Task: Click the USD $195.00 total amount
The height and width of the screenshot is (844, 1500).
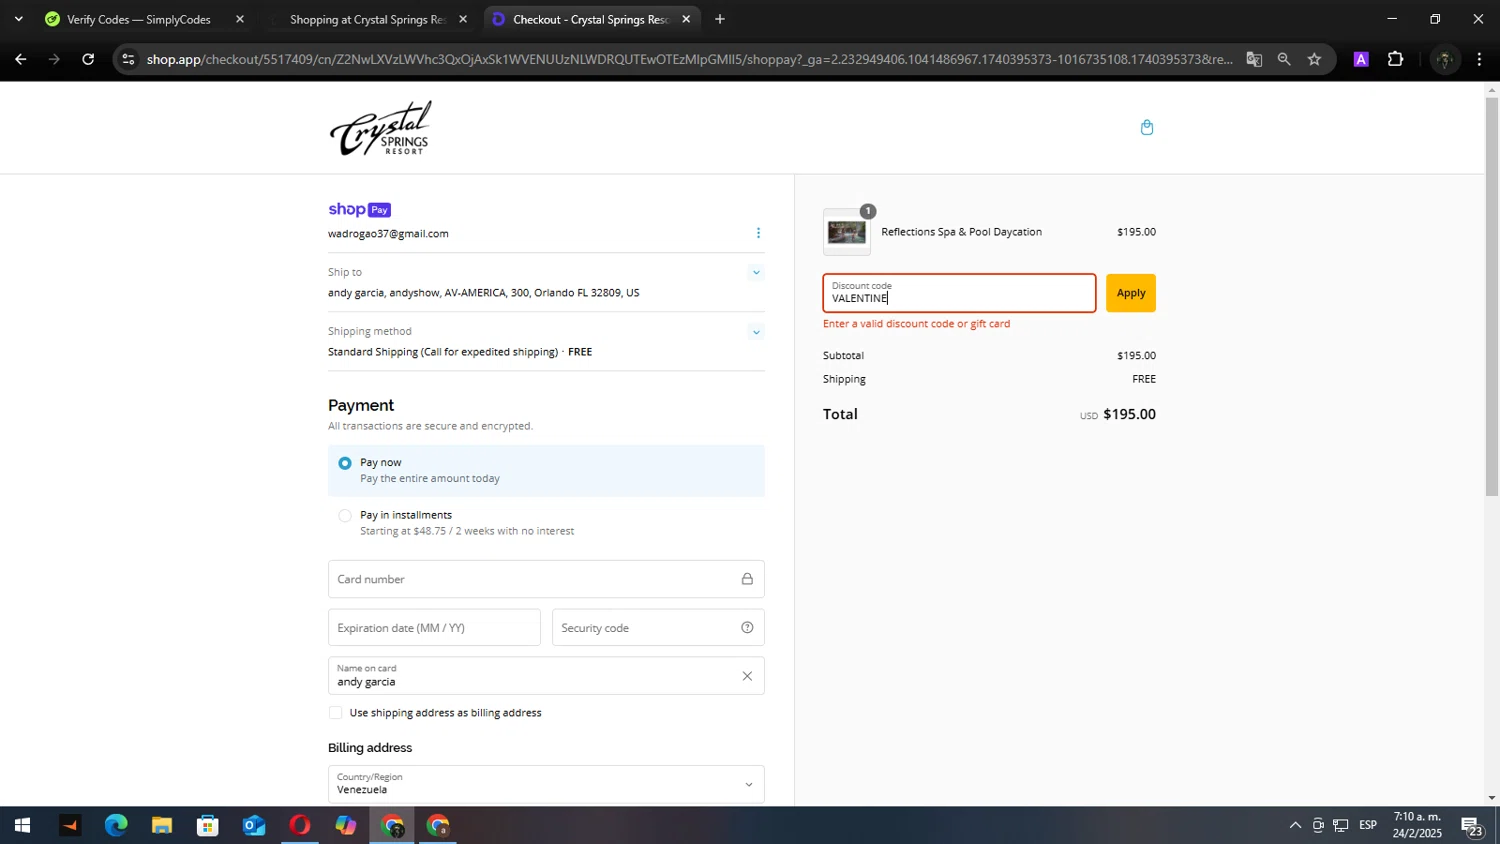Action: 1118,415
